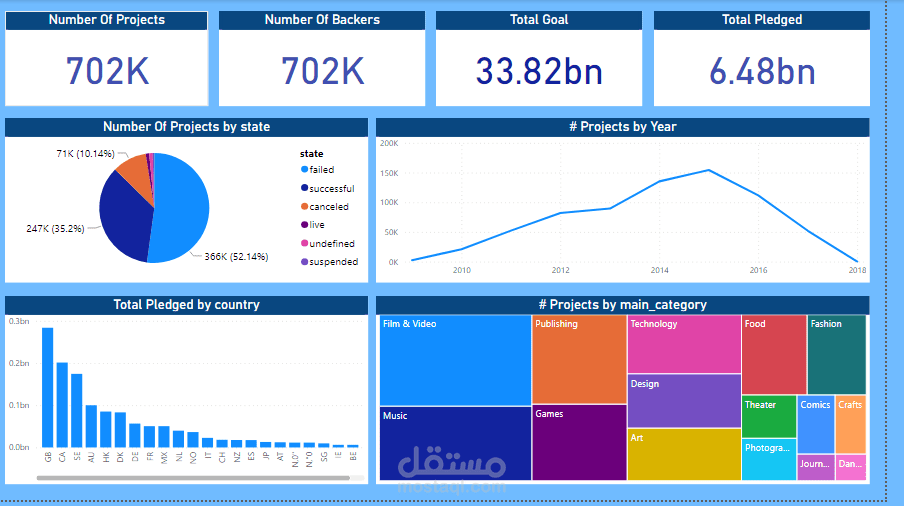
Task: Select the Publishing treemap tile
Action: click(x=579, y=358)
